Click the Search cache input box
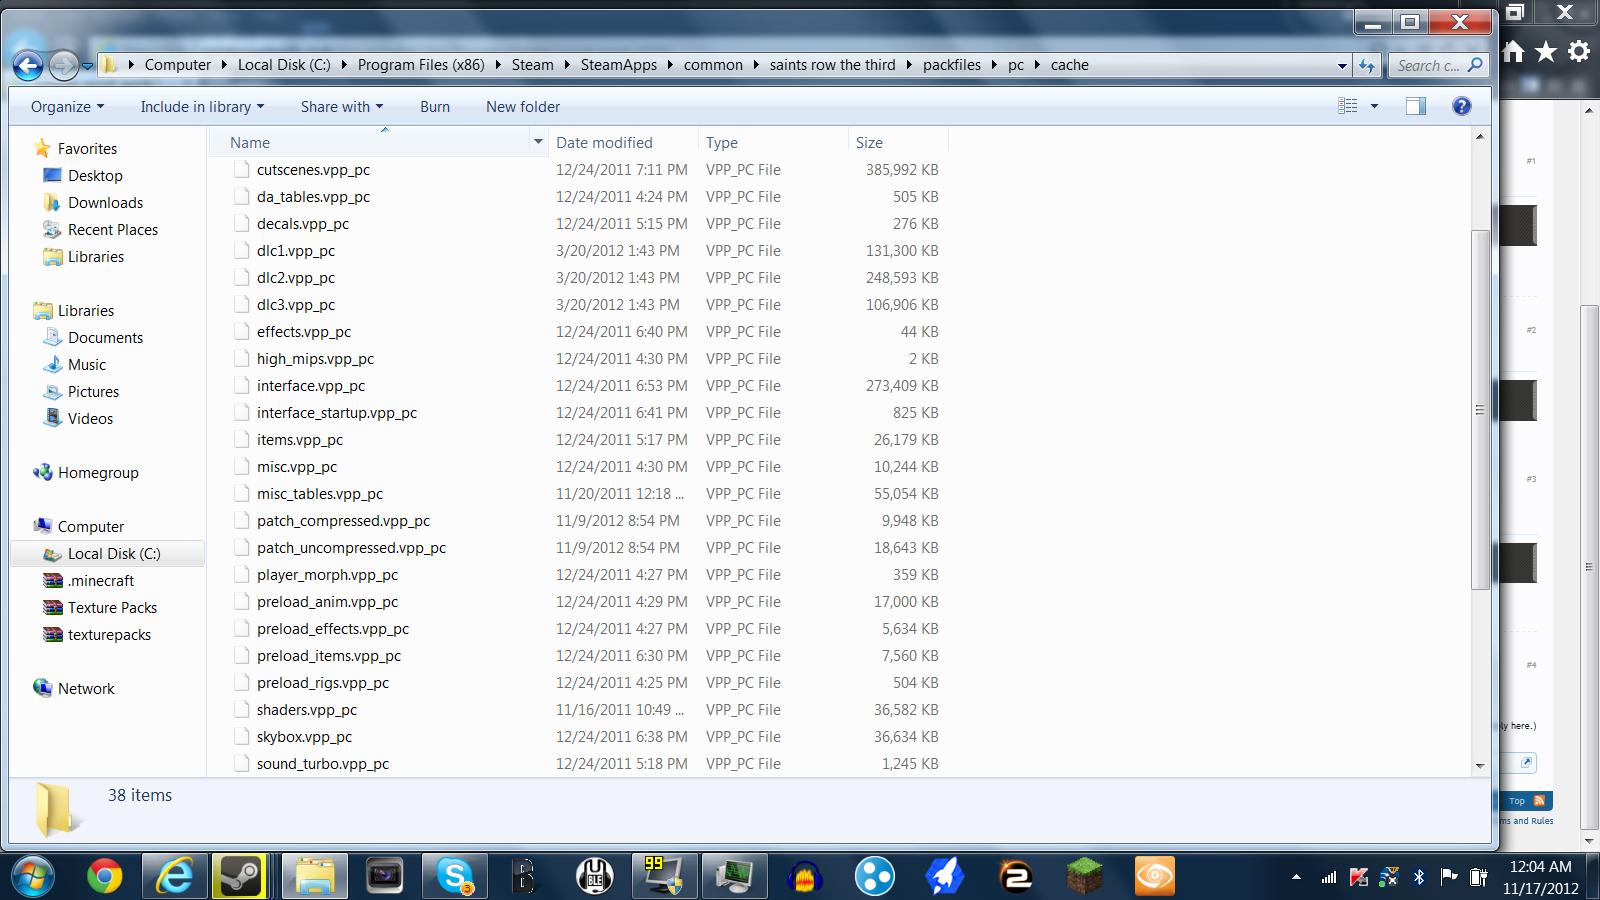 pyautogui.click(x=1438, y=66)
